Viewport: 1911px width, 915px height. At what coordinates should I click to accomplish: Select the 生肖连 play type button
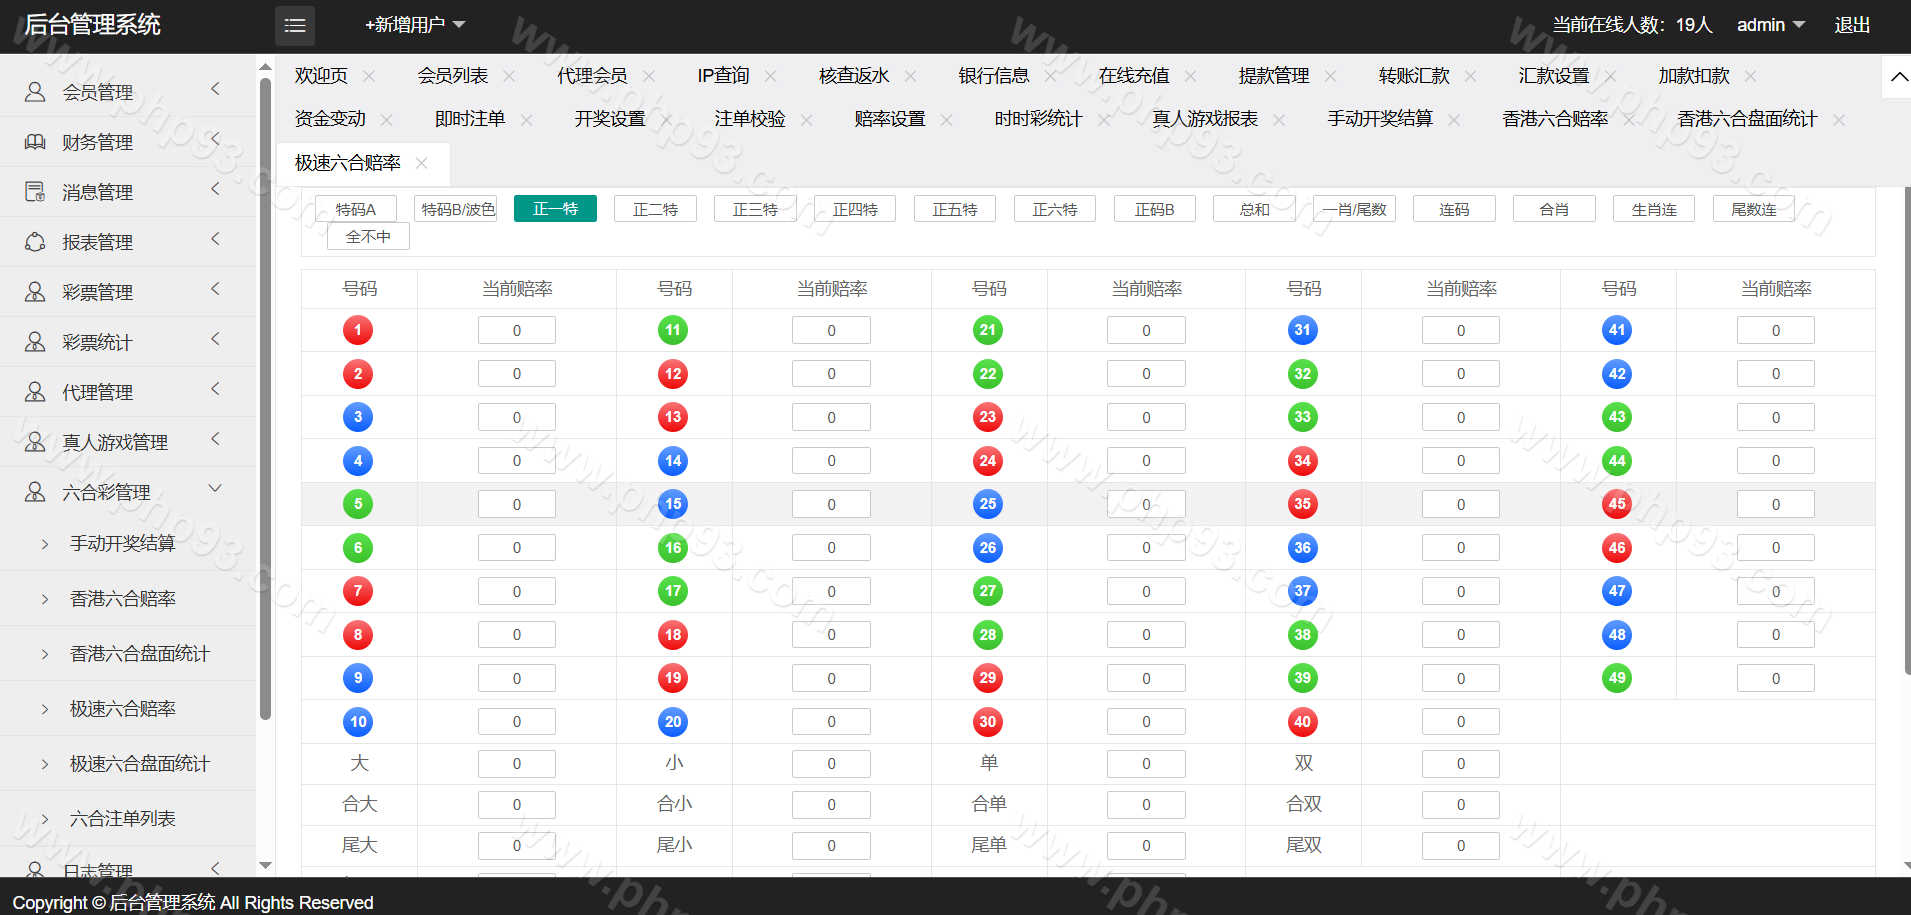pos(1653,209)
